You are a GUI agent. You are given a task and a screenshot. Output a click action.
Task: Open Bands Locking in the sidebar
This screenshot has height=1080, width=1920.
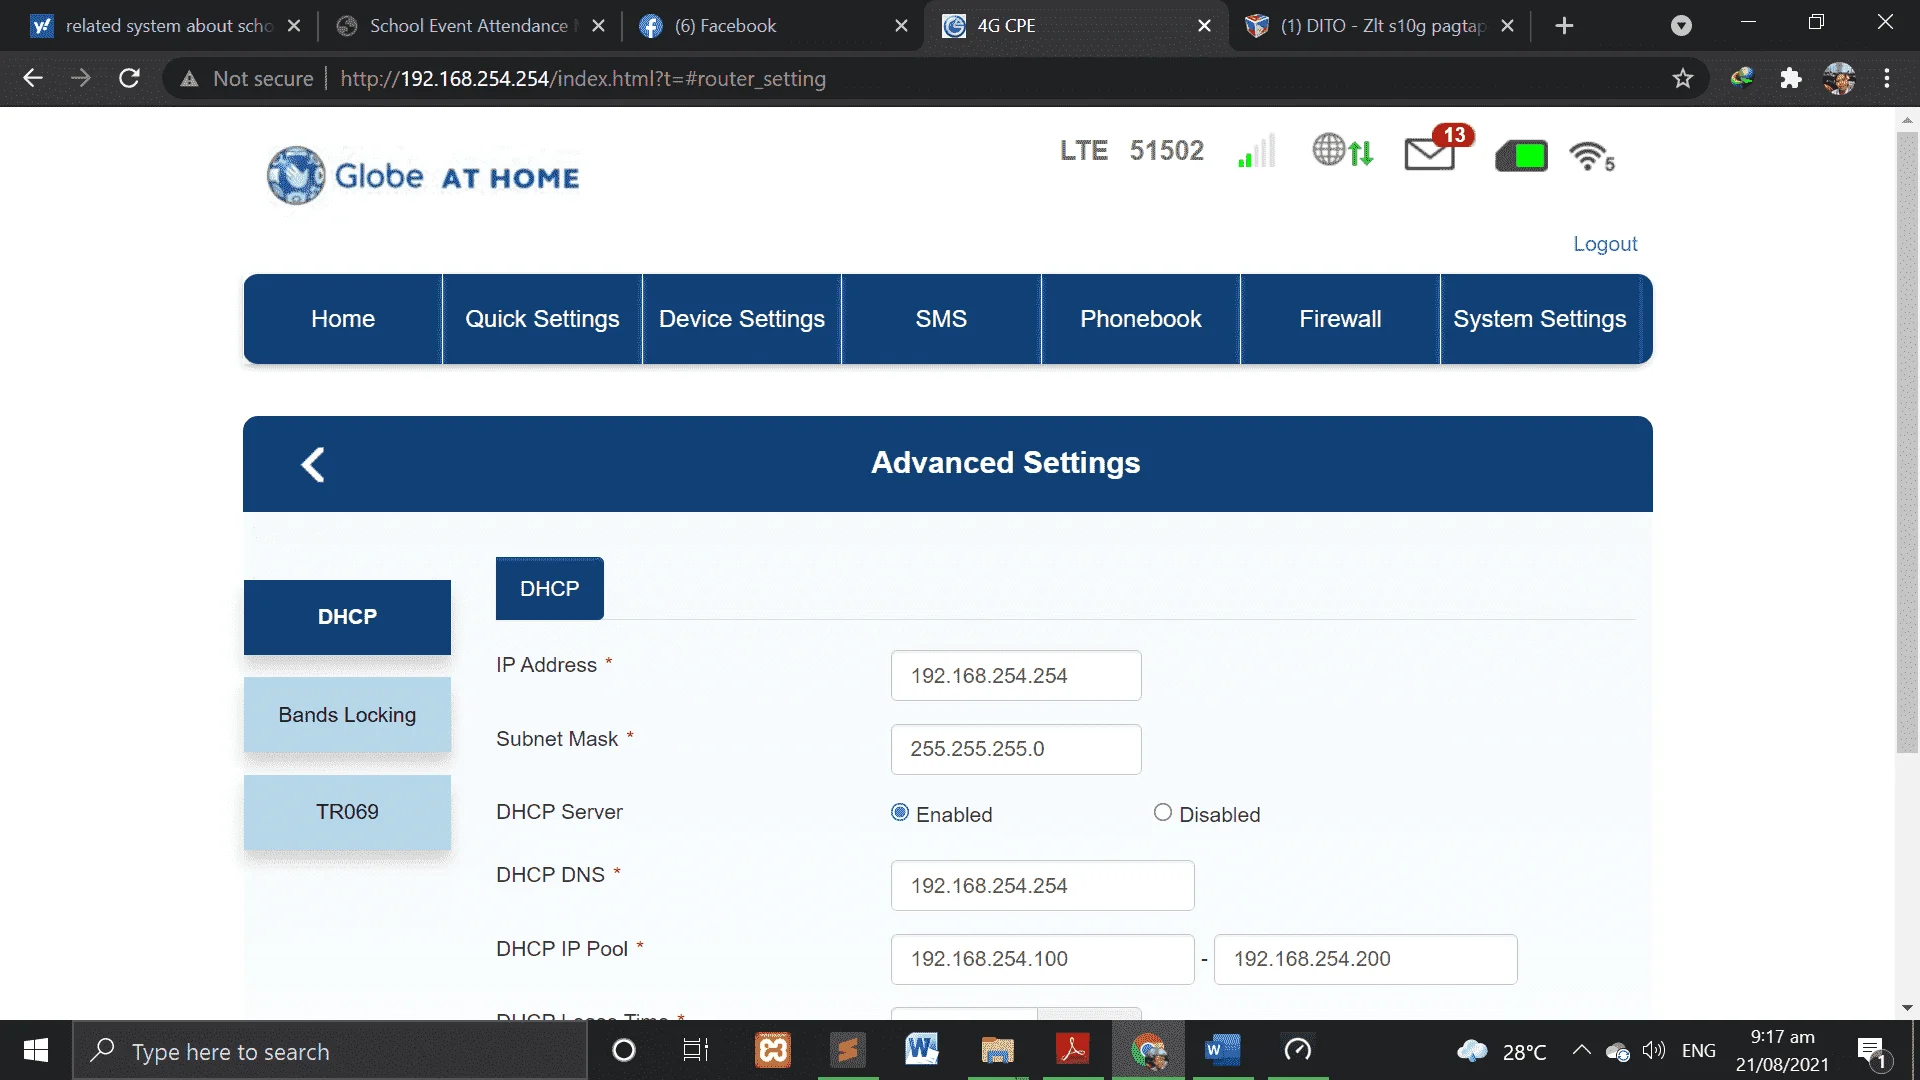347,715
